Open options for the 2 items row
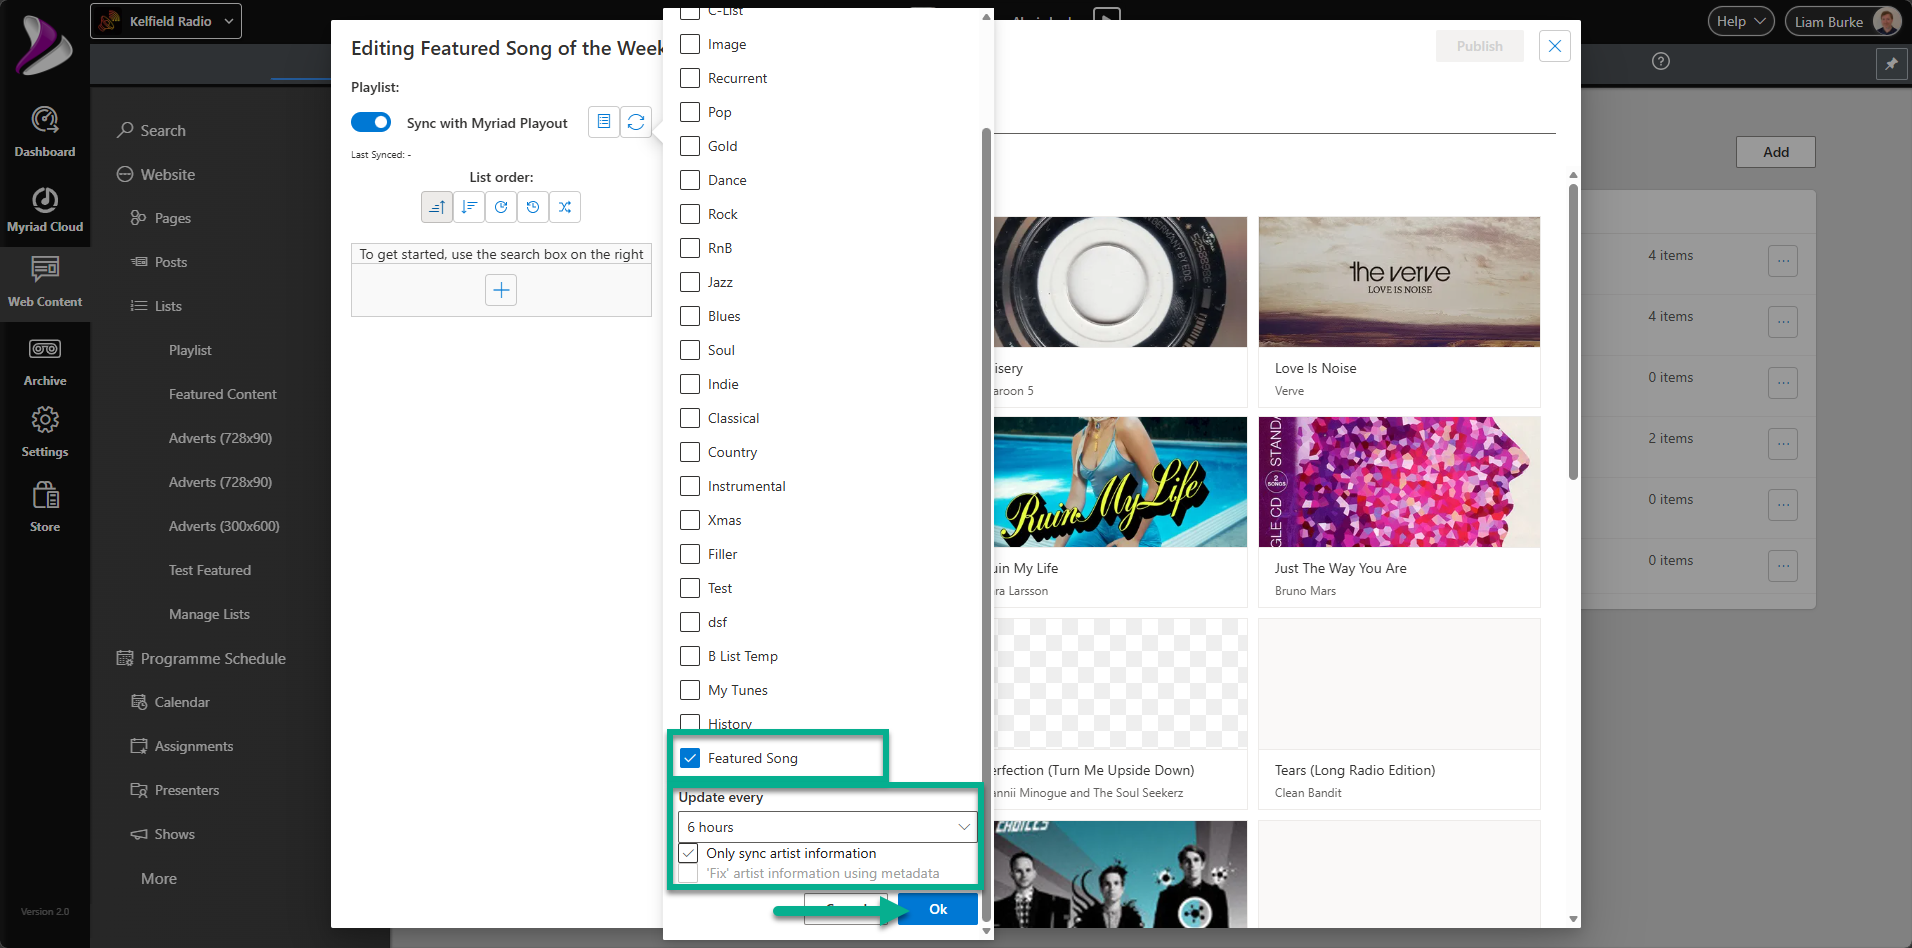The height and width of the screenshot is (948, 1912). tap(1783, 444)
